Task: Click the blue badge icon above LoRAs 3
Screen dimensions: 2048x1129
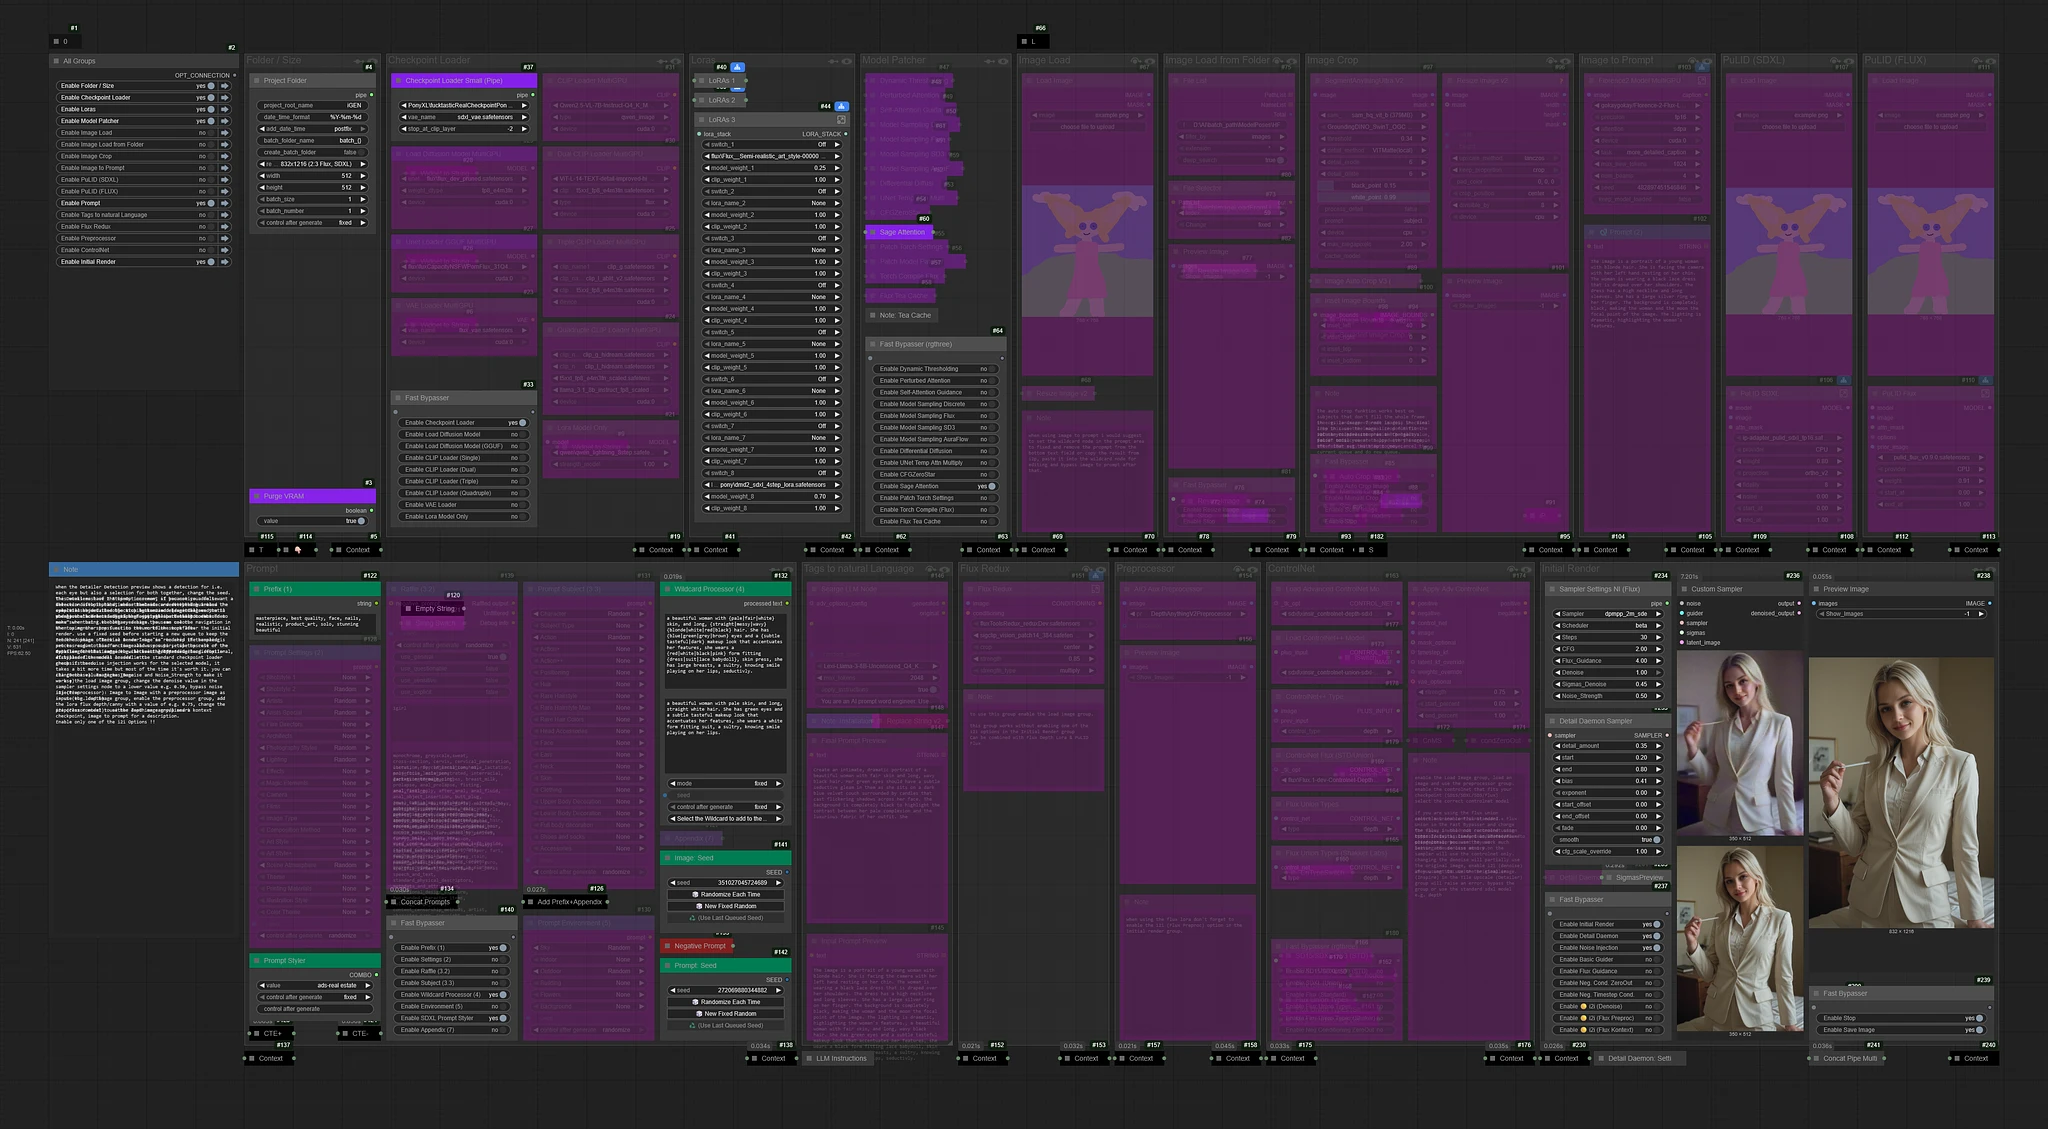Action: coord(841,106)
